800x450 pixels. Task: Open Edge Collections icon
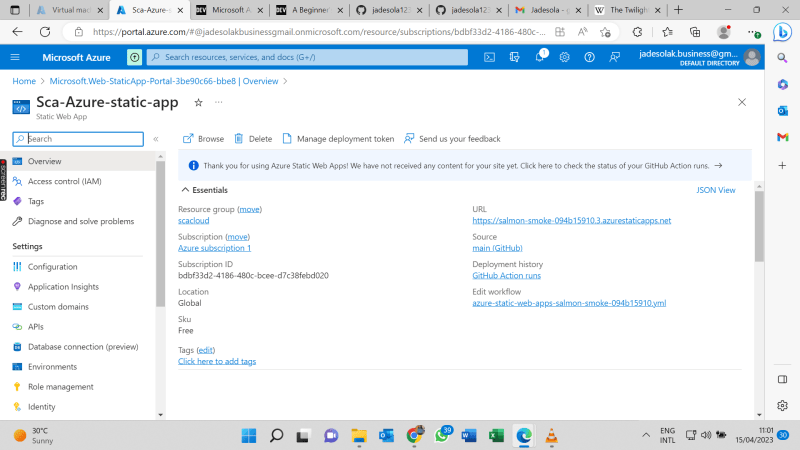(695, 32)
